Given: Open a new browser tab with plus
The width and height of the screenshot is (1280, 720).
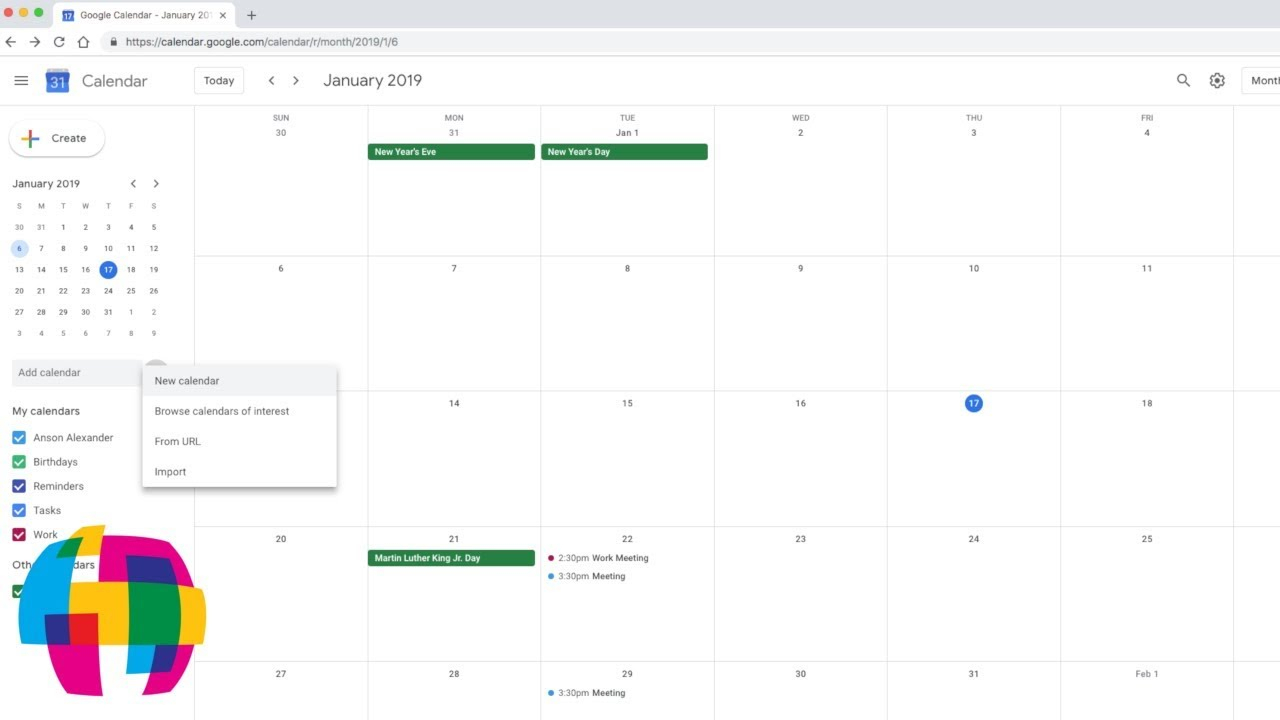Looking at the screenshot, I should [251, 15].
